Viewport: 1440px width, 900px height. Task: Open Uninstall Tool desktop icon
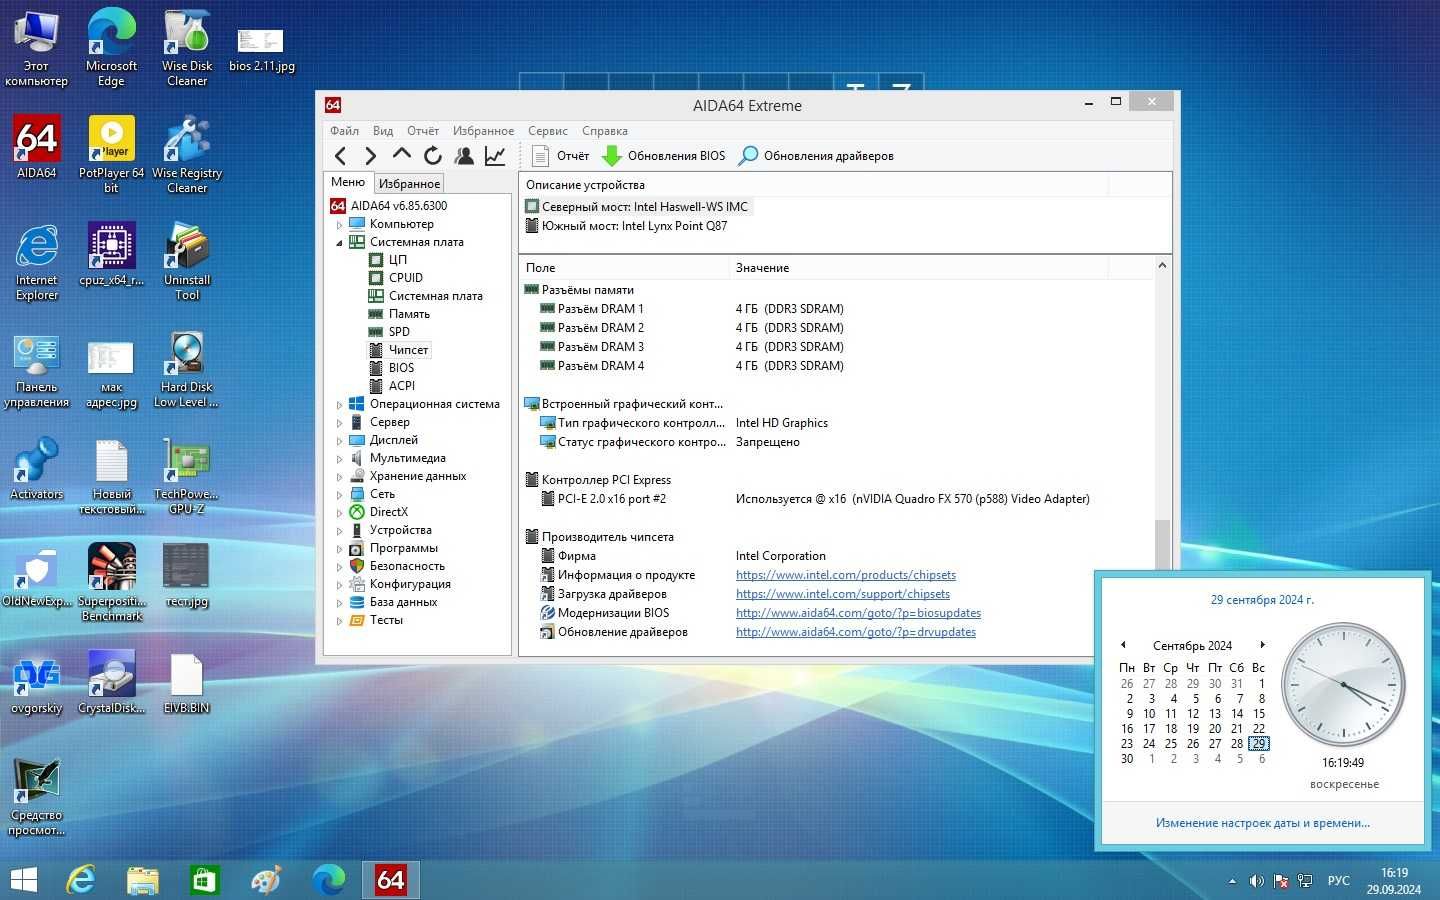187,261
